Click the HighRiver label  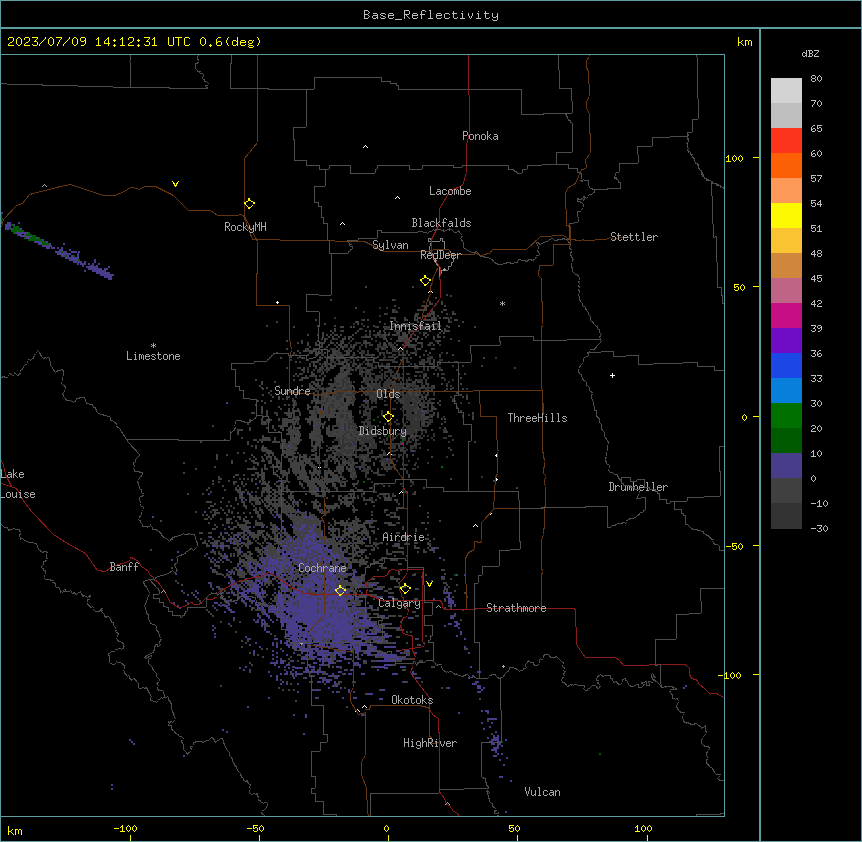coord(430,743)
